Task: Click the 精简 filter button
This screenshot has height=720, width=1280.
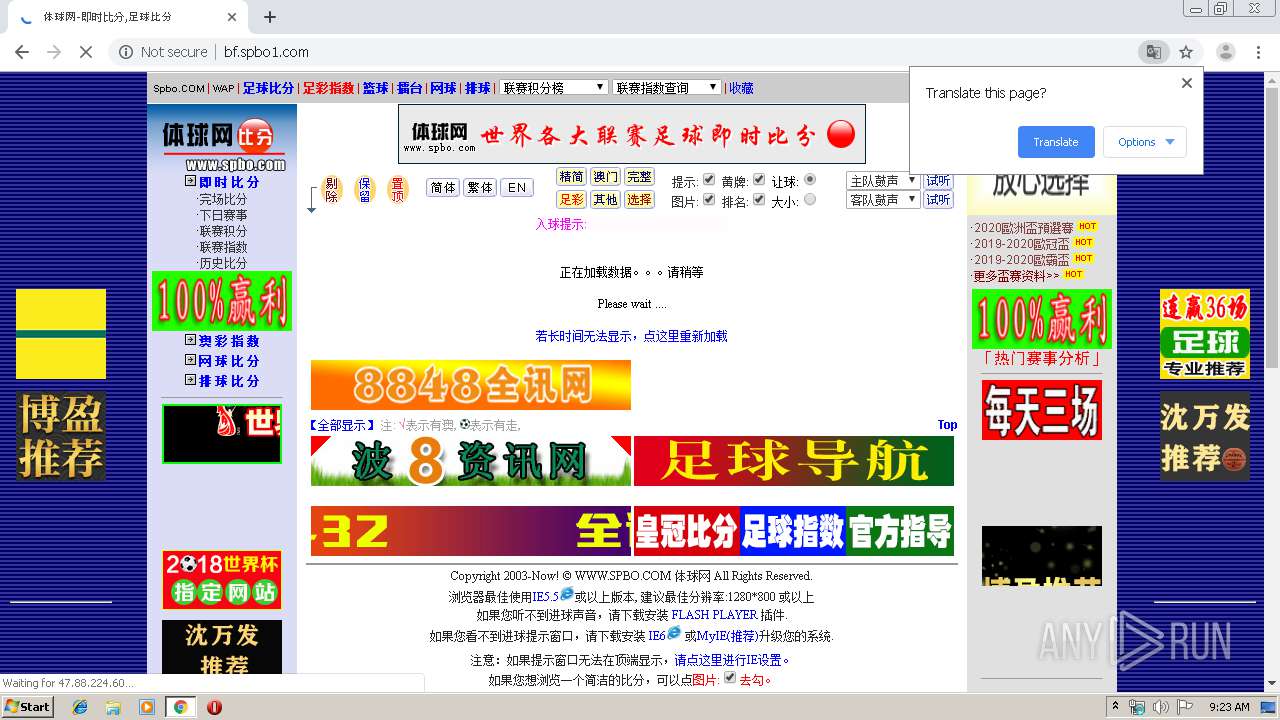Action: point(571,177)
